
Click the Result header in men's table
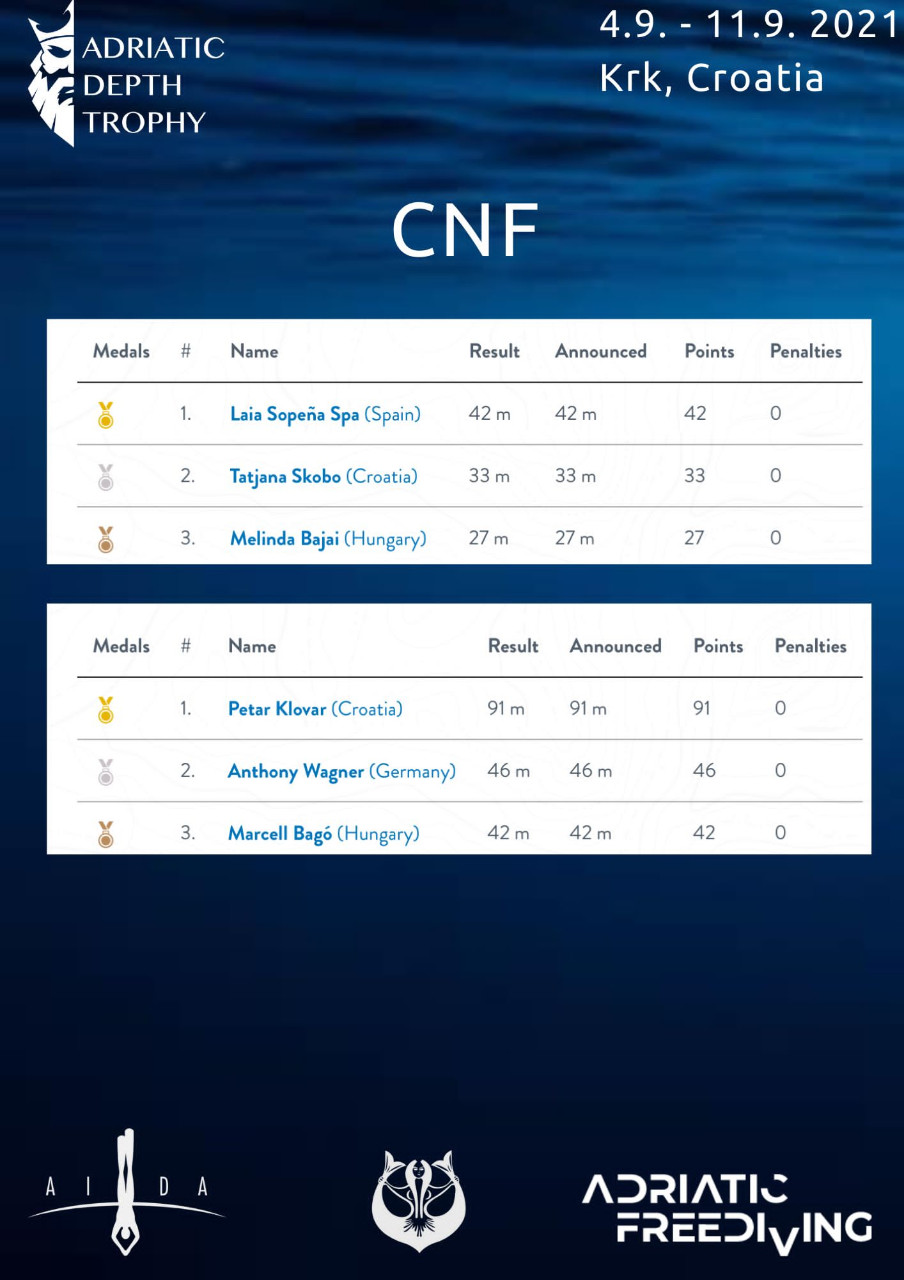(513, 646)
